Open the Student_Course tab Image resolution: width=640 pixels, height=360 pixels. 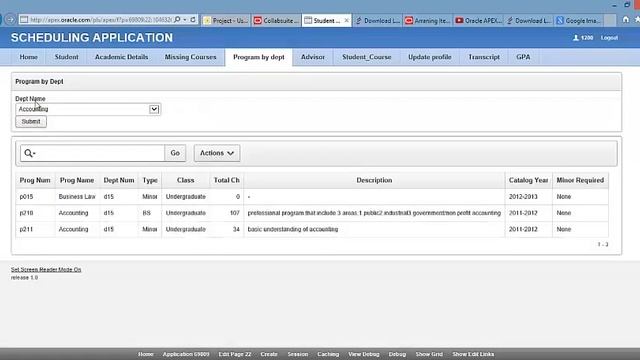[367, 57]
